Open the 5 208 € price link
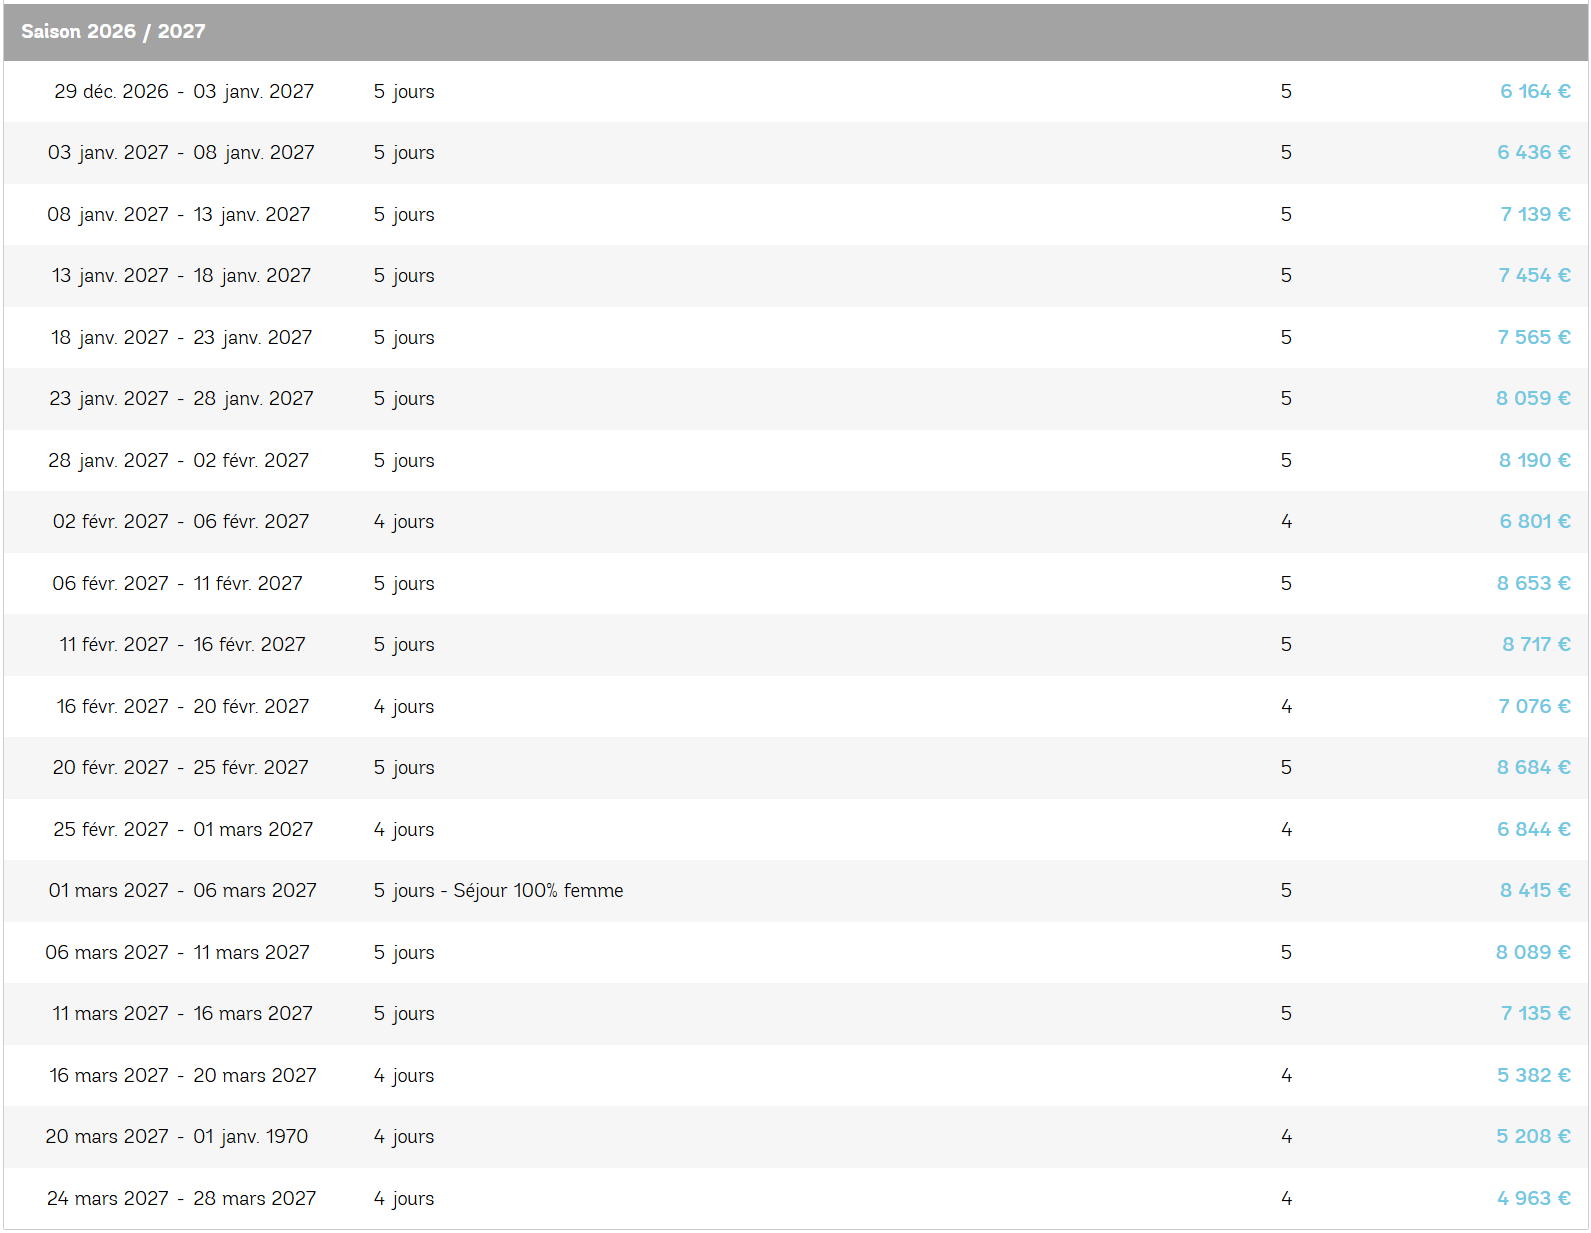Image resolution: width=1591 pixels, height=1233 pixels. click(1533, 1137)
